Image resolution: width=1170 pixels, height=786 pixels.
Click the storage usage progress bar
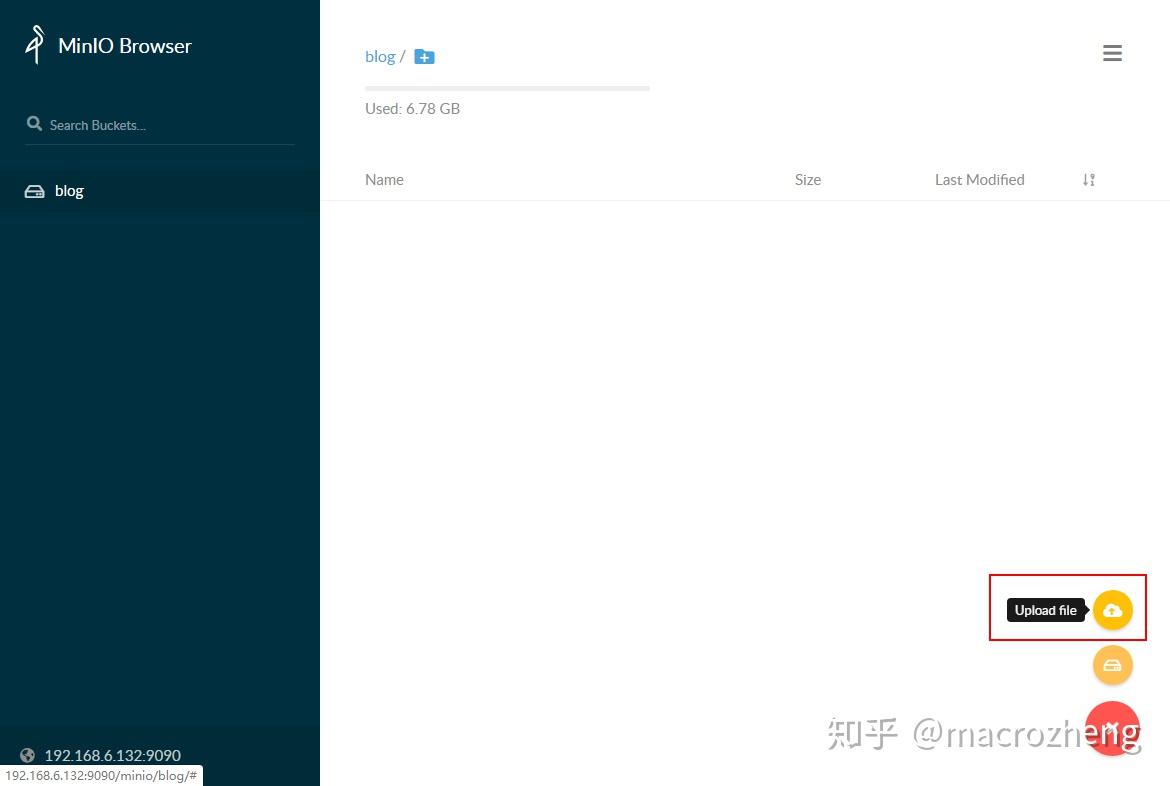click(x=507, y=88)
